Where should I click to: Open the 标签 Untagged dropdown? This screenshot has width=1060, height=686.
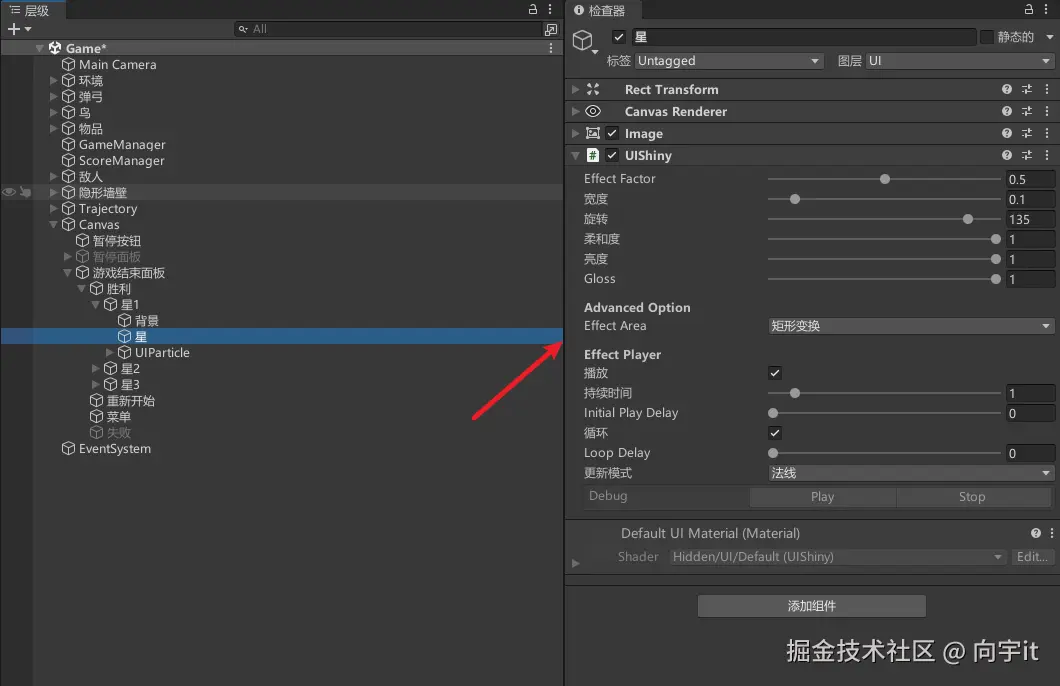click(729, 61)
